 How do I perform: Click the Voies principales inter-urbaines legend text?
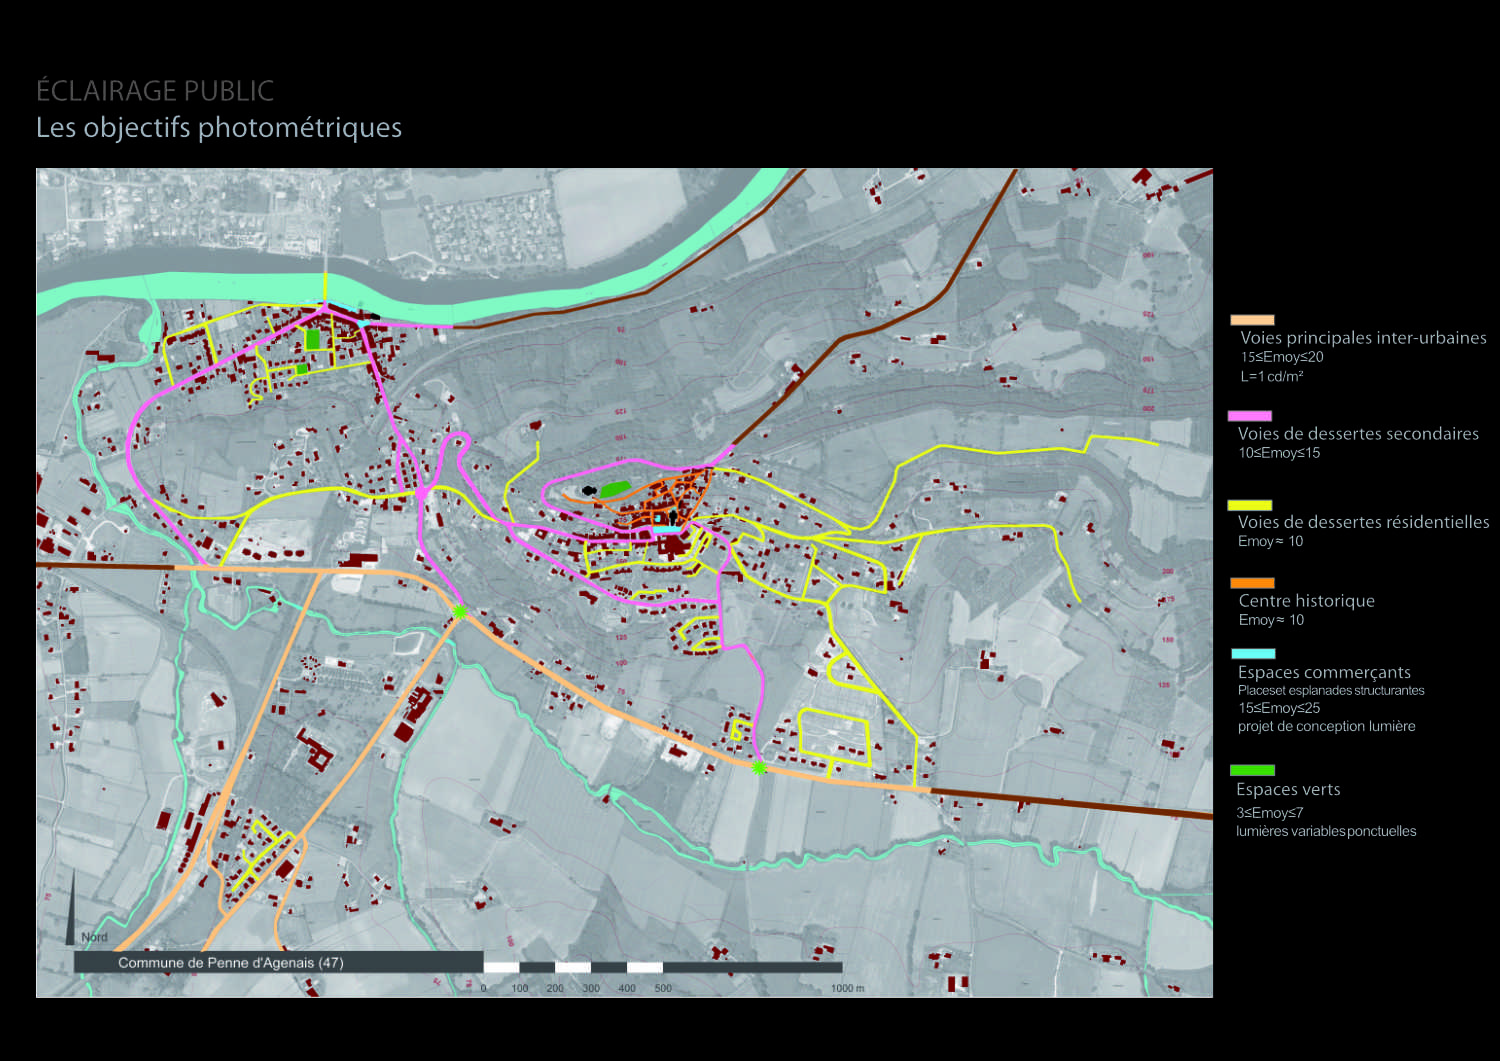click(1363, 338)
